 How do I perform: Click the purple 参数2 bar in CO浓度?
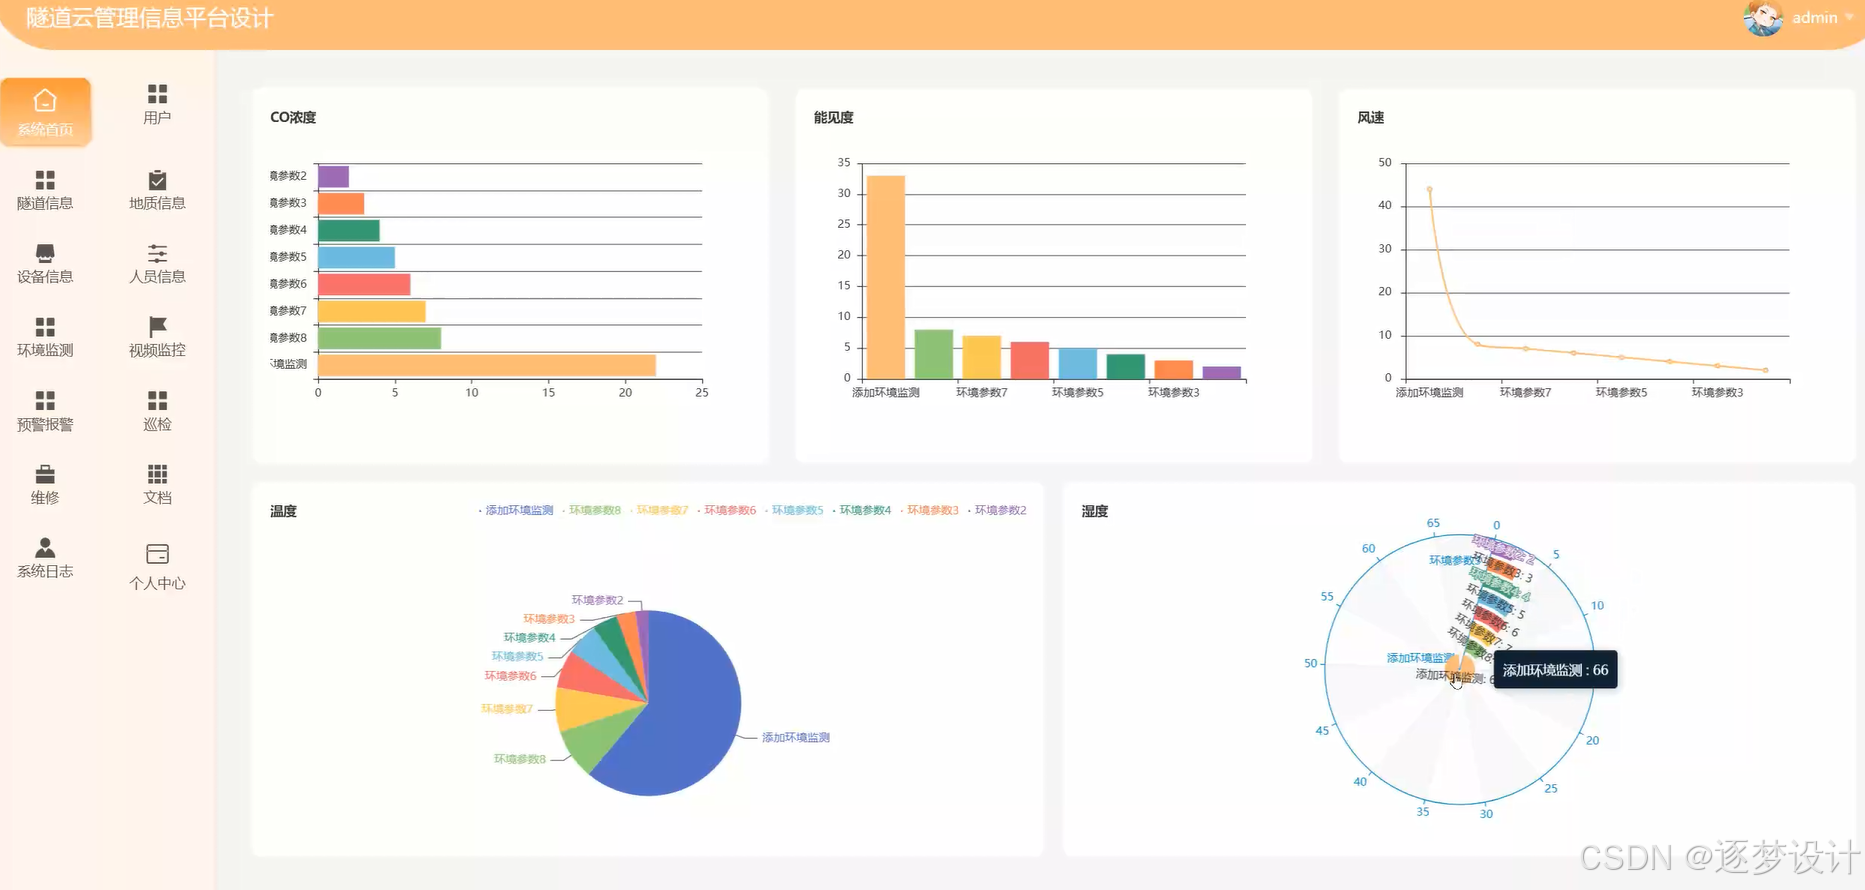tap(333, 177)
